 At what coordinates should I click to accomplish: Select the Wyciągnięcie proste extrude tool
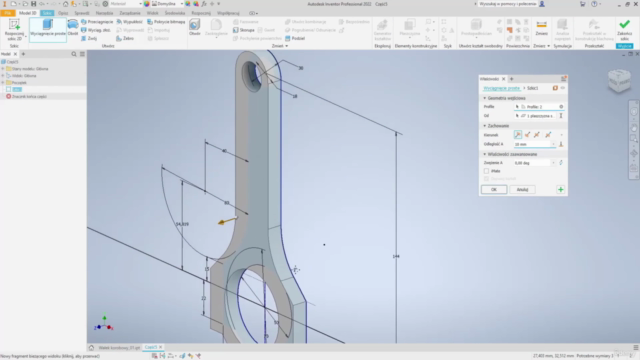48,29
